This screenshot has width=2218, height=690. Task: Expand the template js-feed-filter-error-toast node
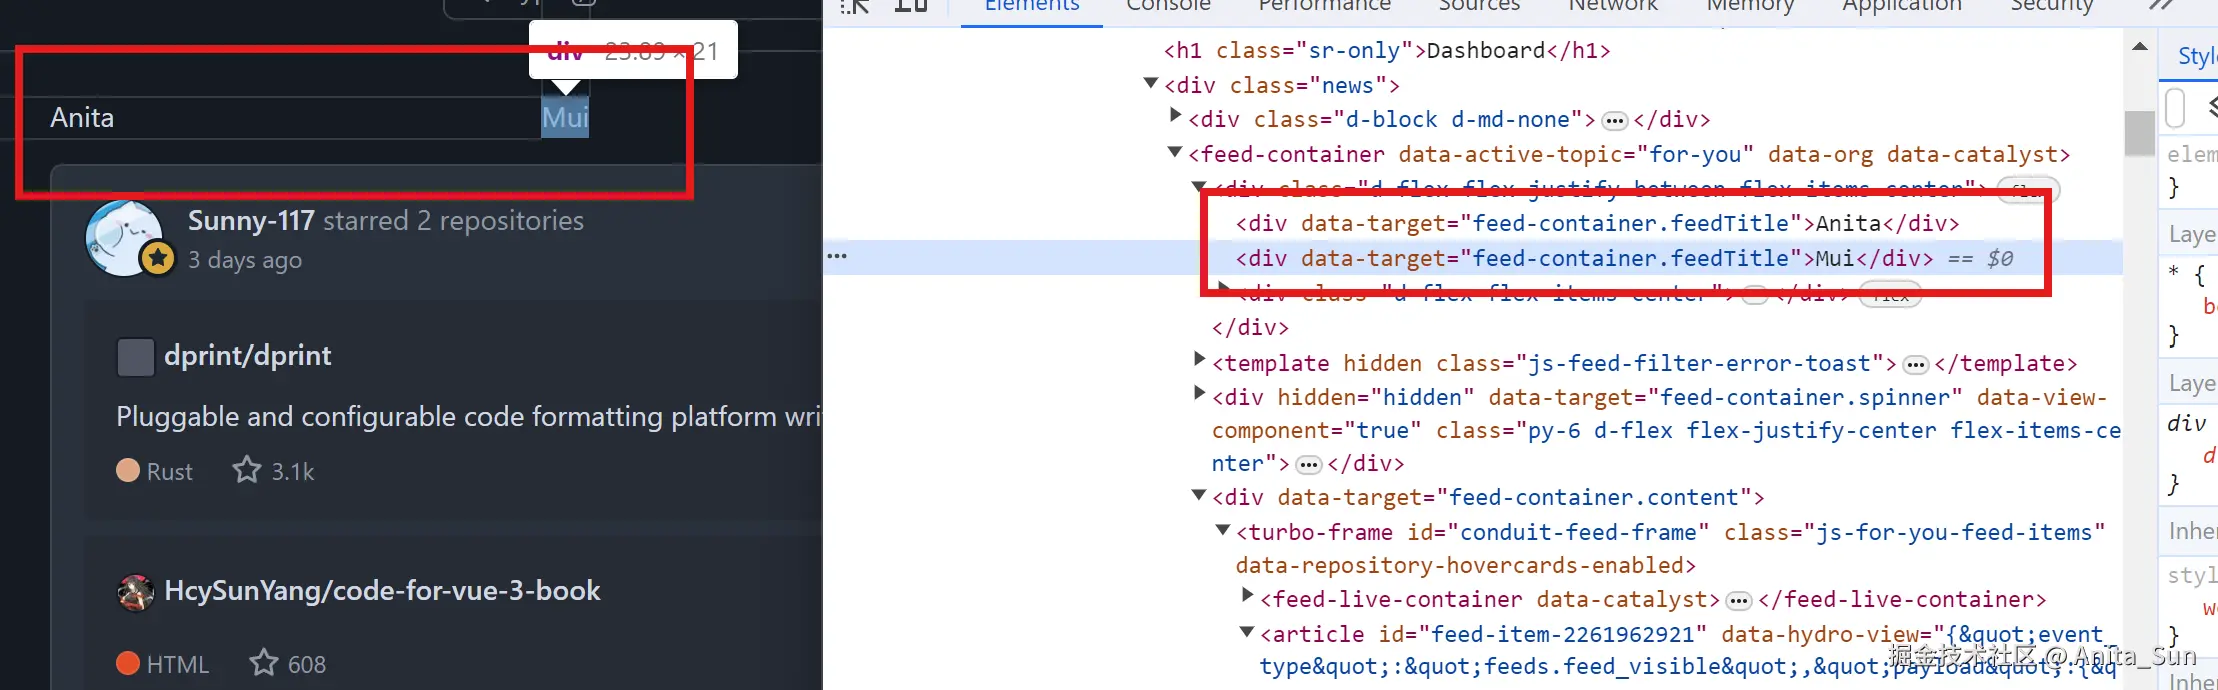[1200, 359]
